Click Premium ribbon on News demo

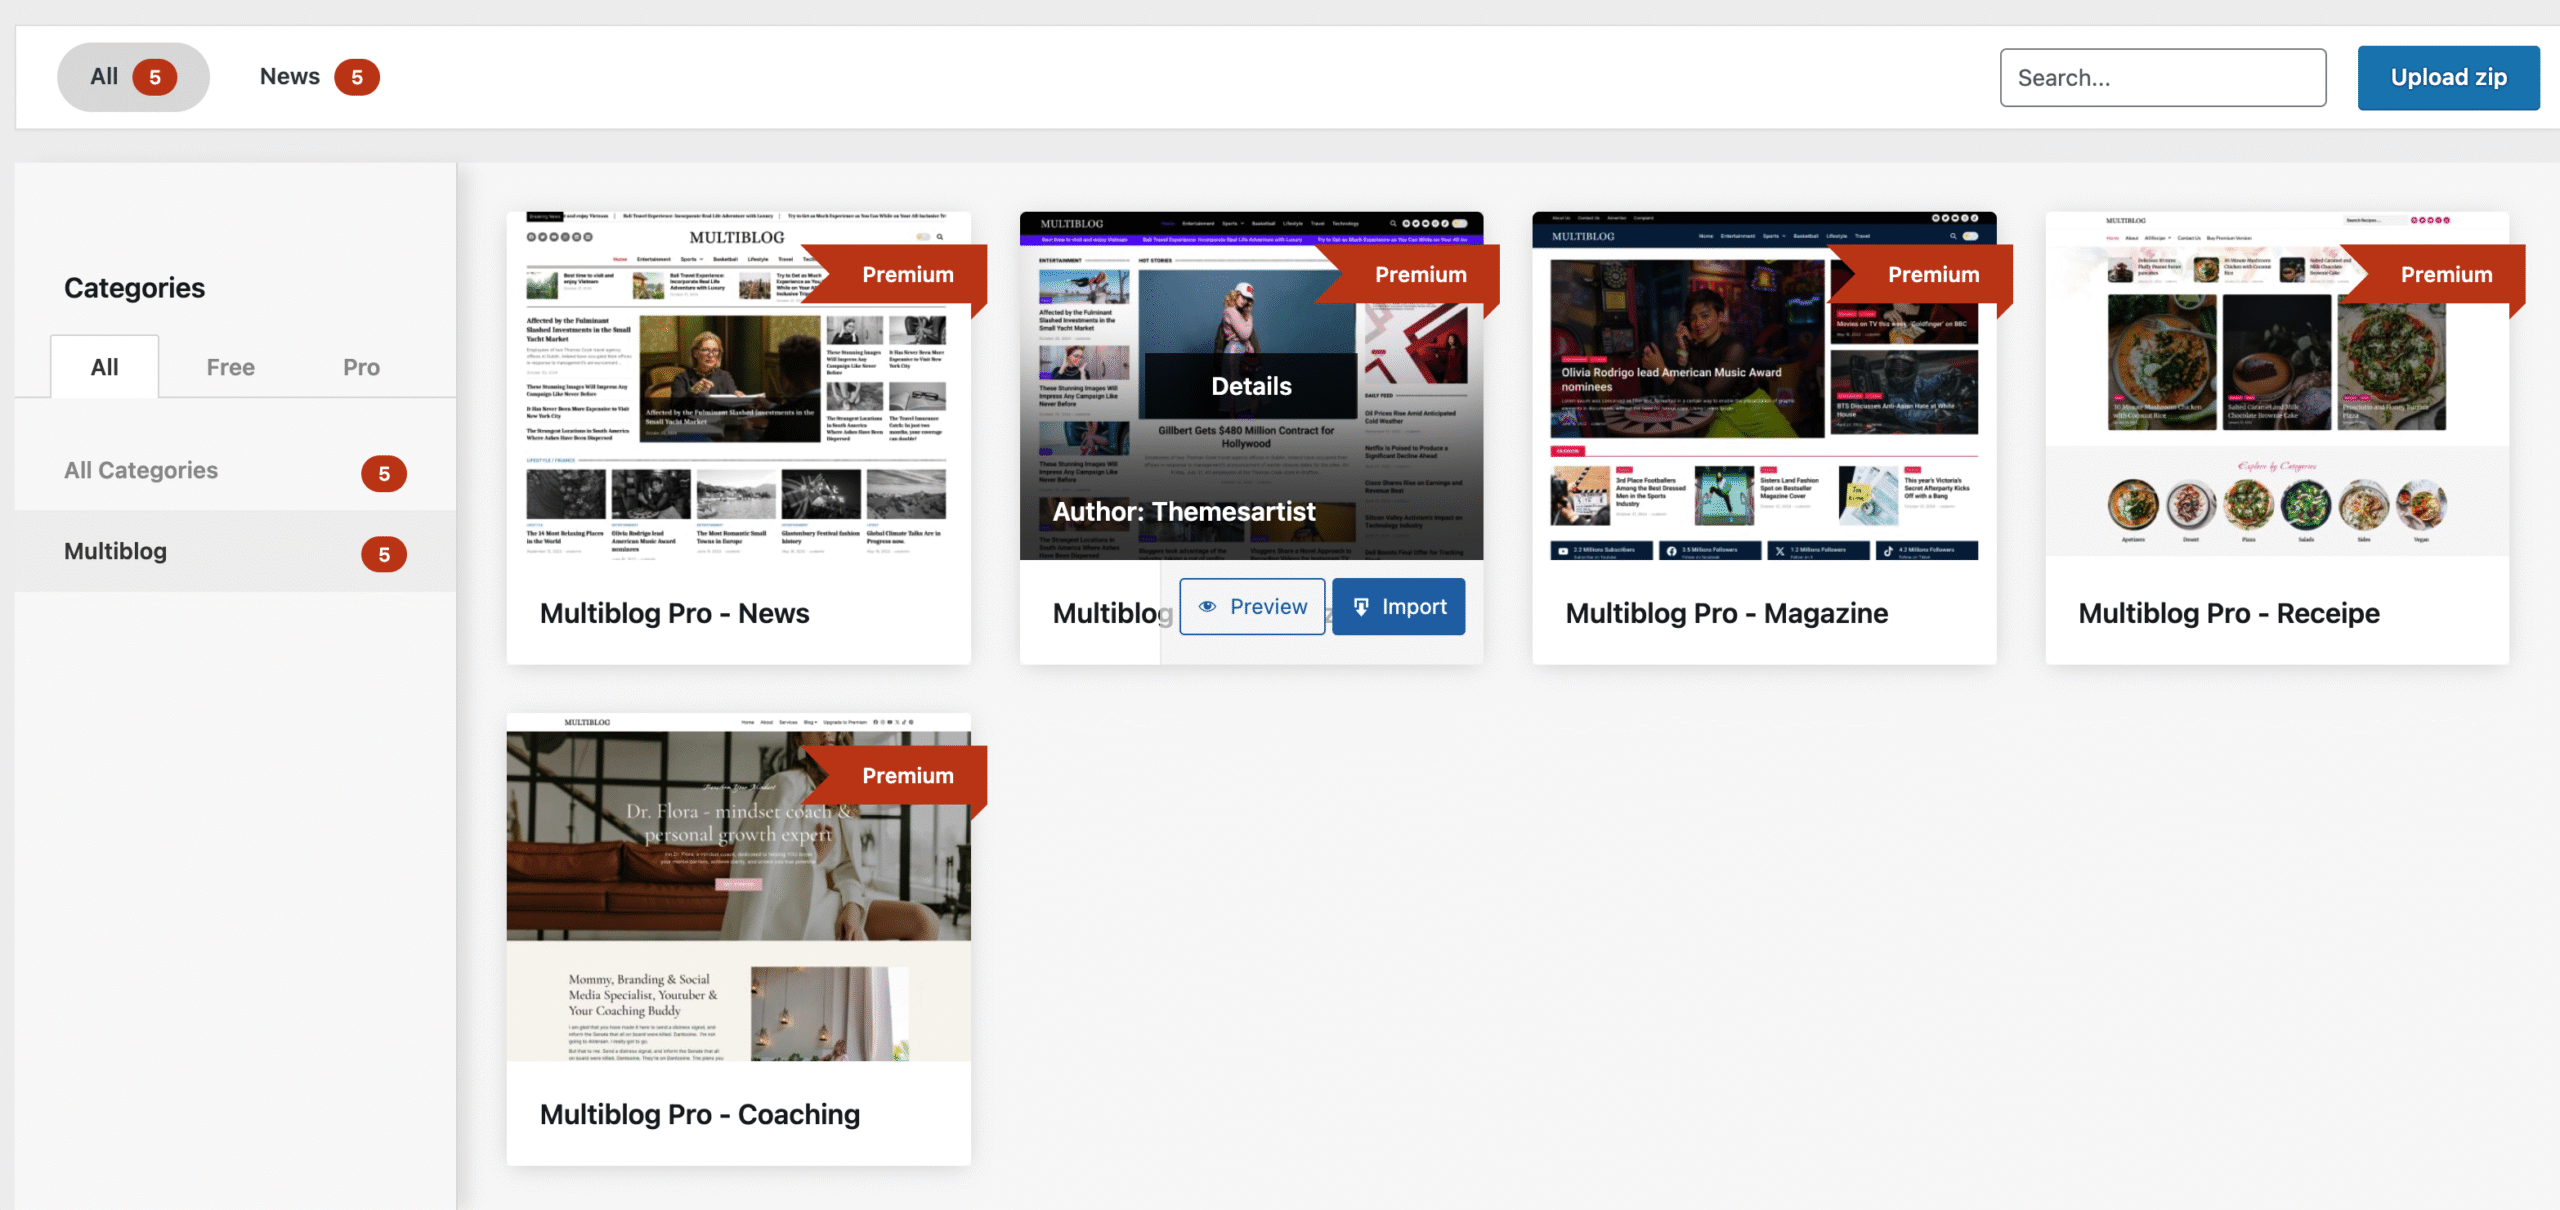pos(895,274)
